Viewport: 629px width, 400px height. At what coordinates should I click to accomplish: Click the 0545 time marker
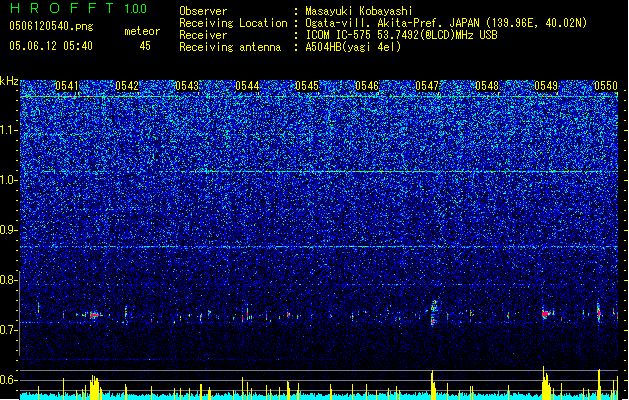[x=307, y=86]
